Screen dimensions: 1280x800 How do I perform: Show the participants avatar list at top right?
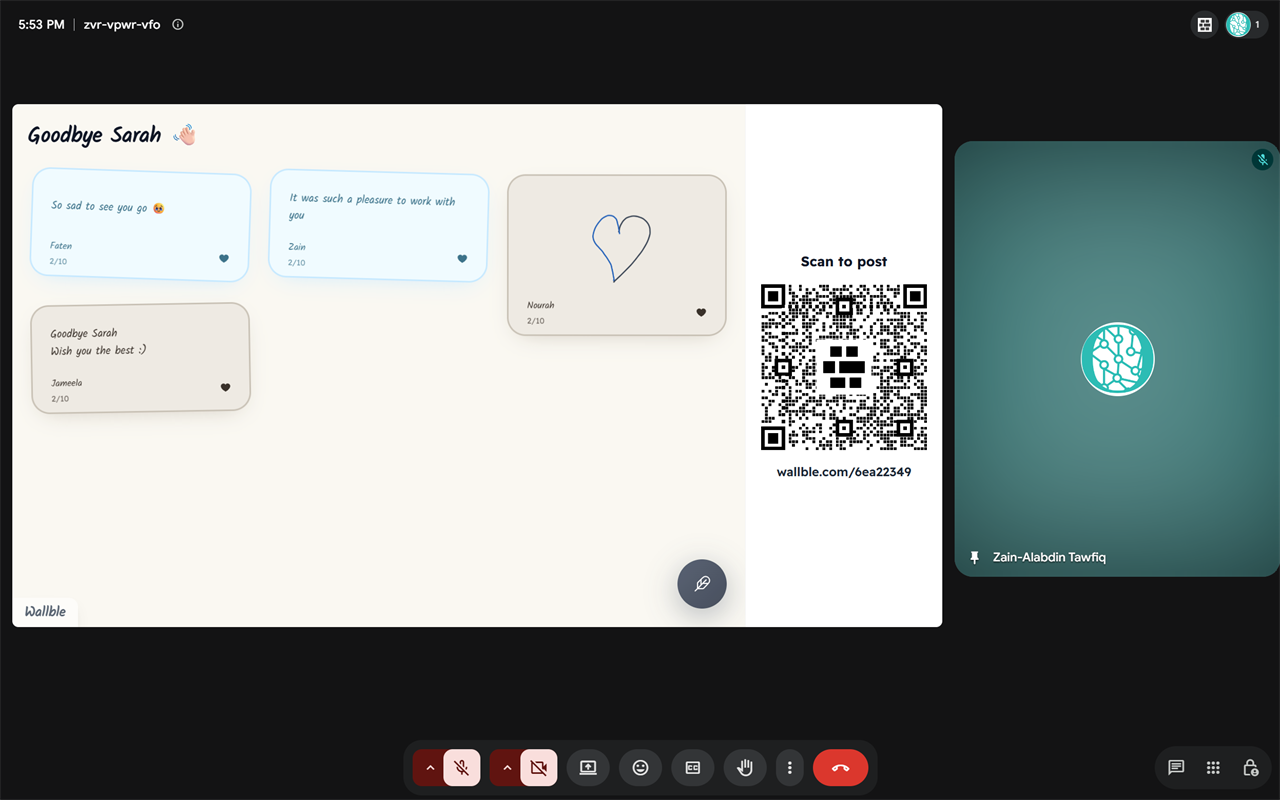coord(1246,25)
